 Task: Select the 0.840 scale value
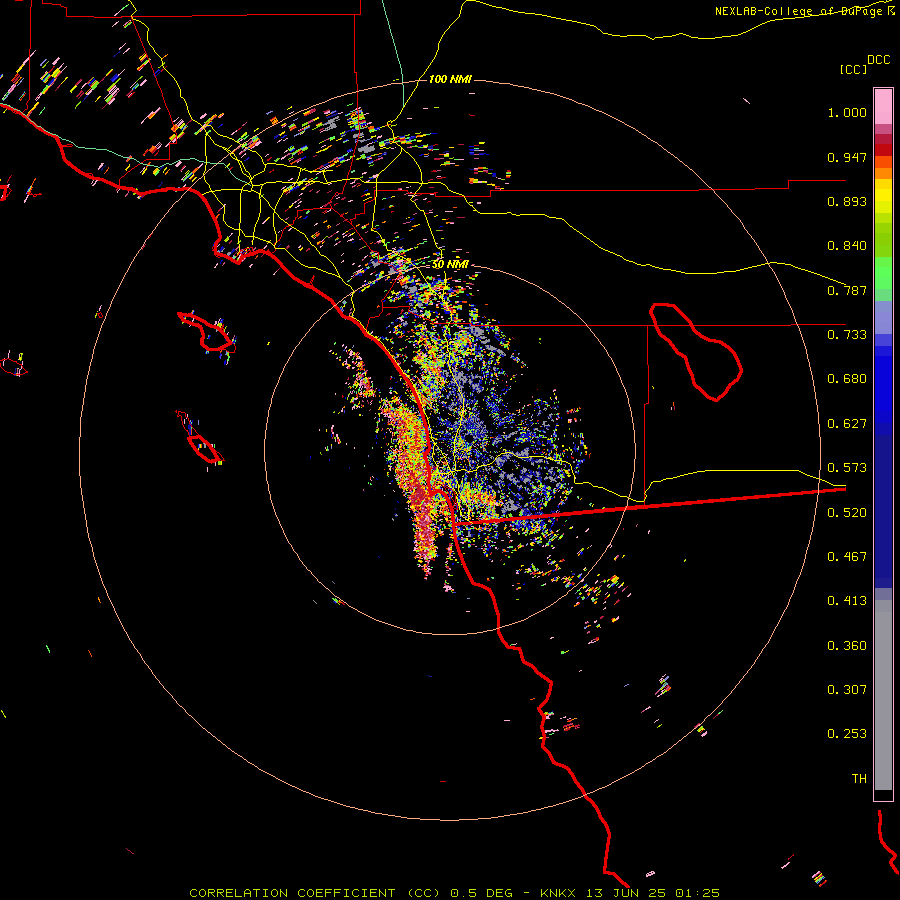[x=847, y=246]
